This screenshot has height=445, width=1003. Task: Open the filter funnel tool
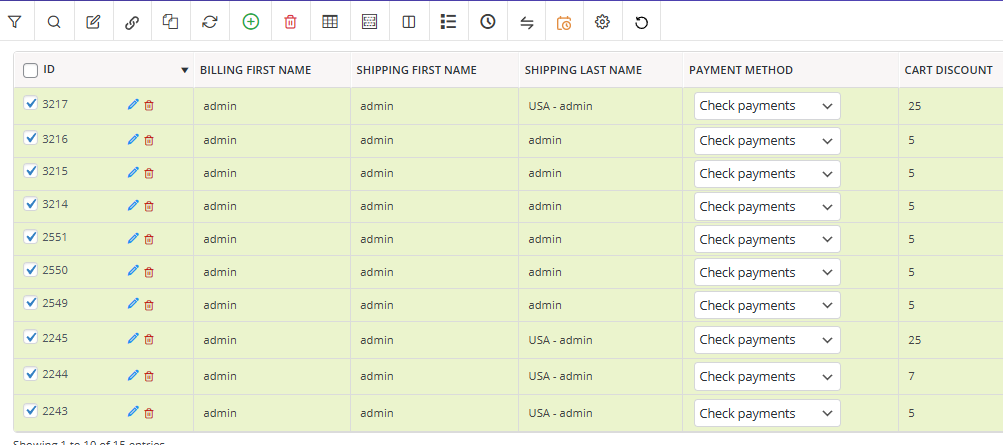pyautogui.click(x=15, y=22)
